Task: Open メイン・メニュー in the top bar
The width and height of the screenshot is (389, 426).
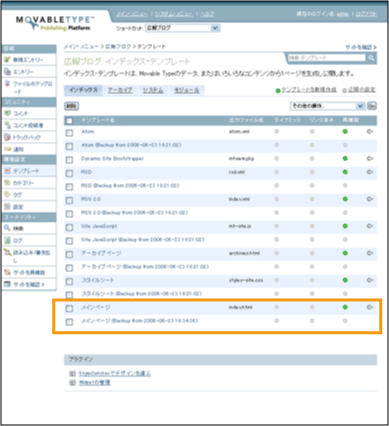Action: [x=132, y=14]
